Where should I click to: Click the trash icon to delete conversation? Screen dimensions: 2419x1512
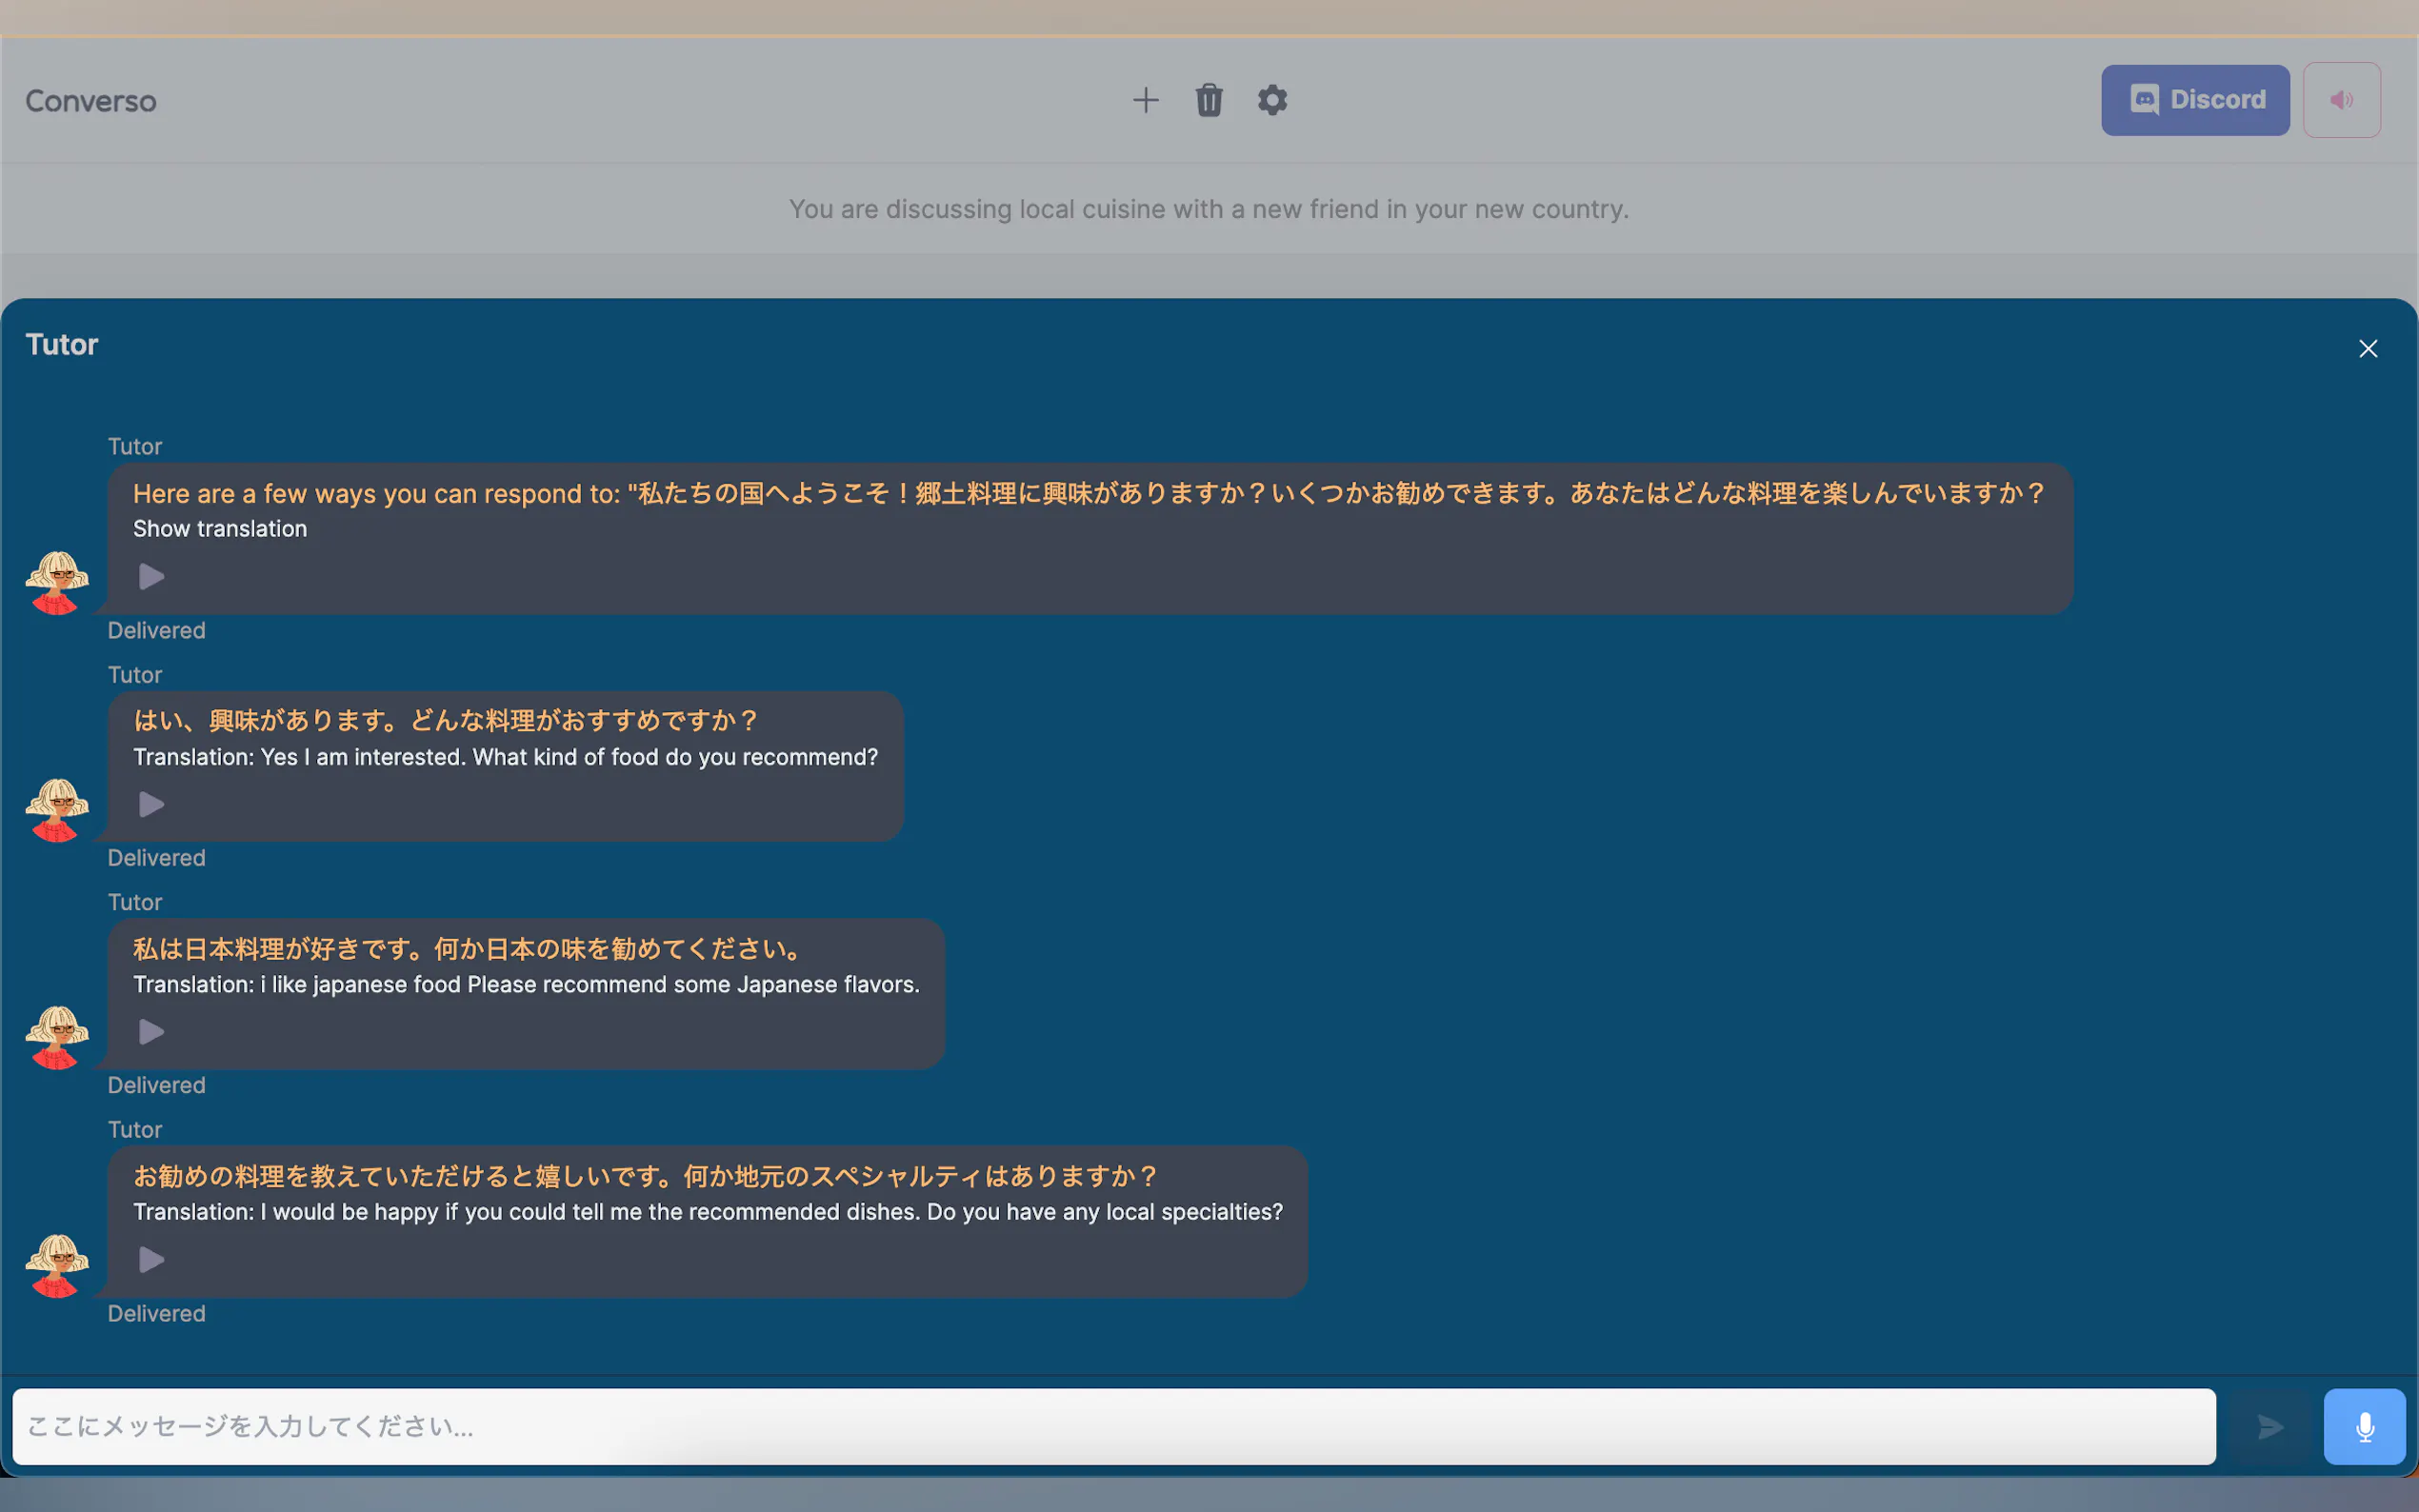coord(1208,100)
